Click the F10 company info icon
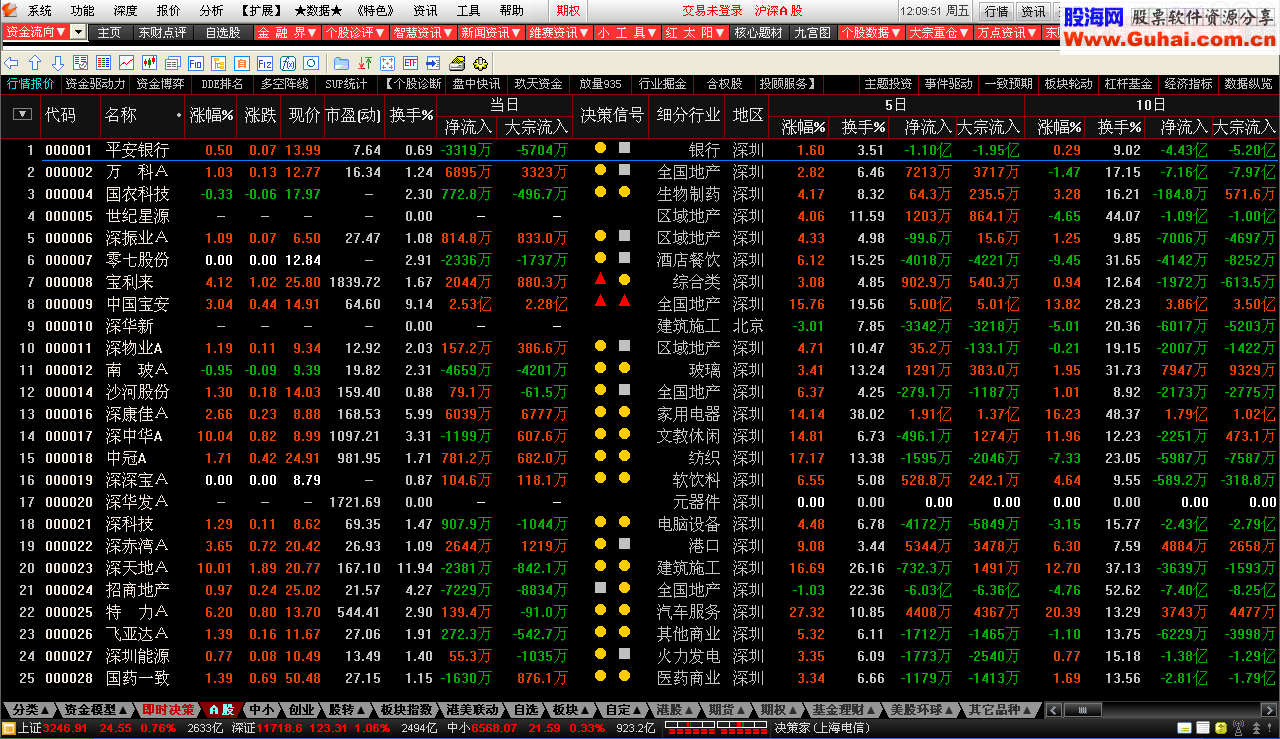The image size is (1280, 739). (196, 62)
